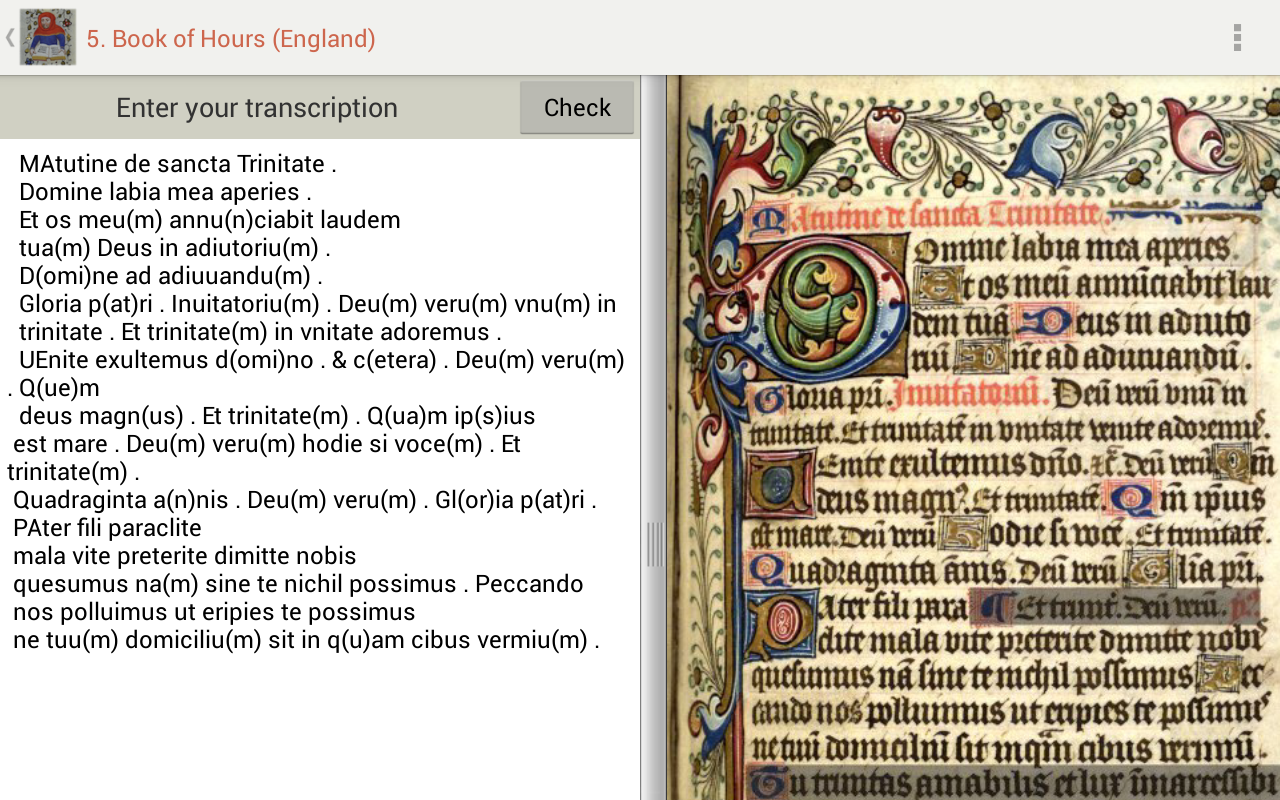Click the panel divider handle between panes
Image resolution: width=1280 pixels, height=800 pixels.
point(655,545)
